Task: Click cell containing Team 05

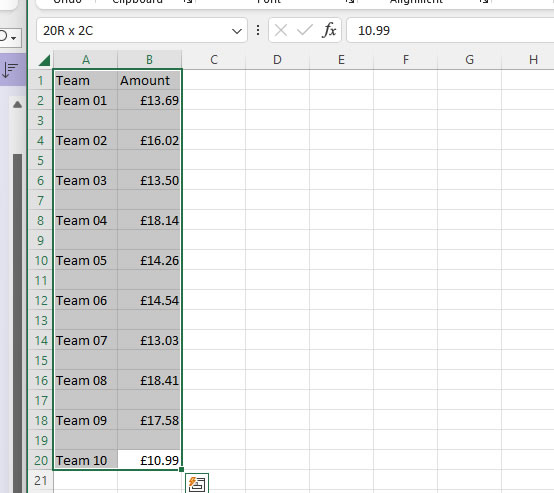Action: click(86, 260)
